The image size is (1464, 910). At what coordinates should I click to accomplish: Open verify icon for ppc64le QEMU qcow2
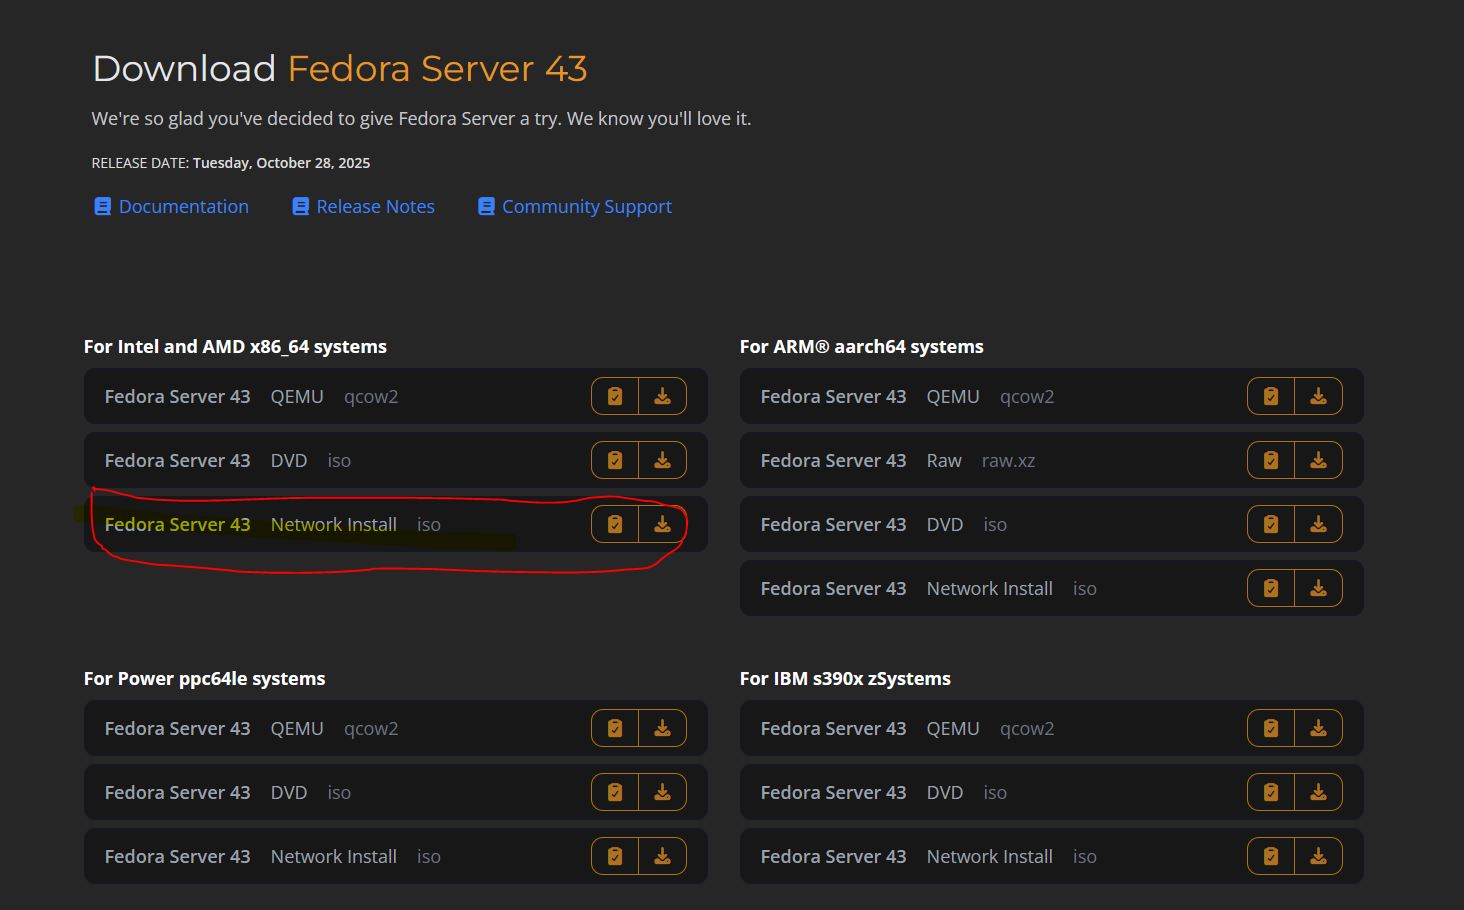pos(615,728)
